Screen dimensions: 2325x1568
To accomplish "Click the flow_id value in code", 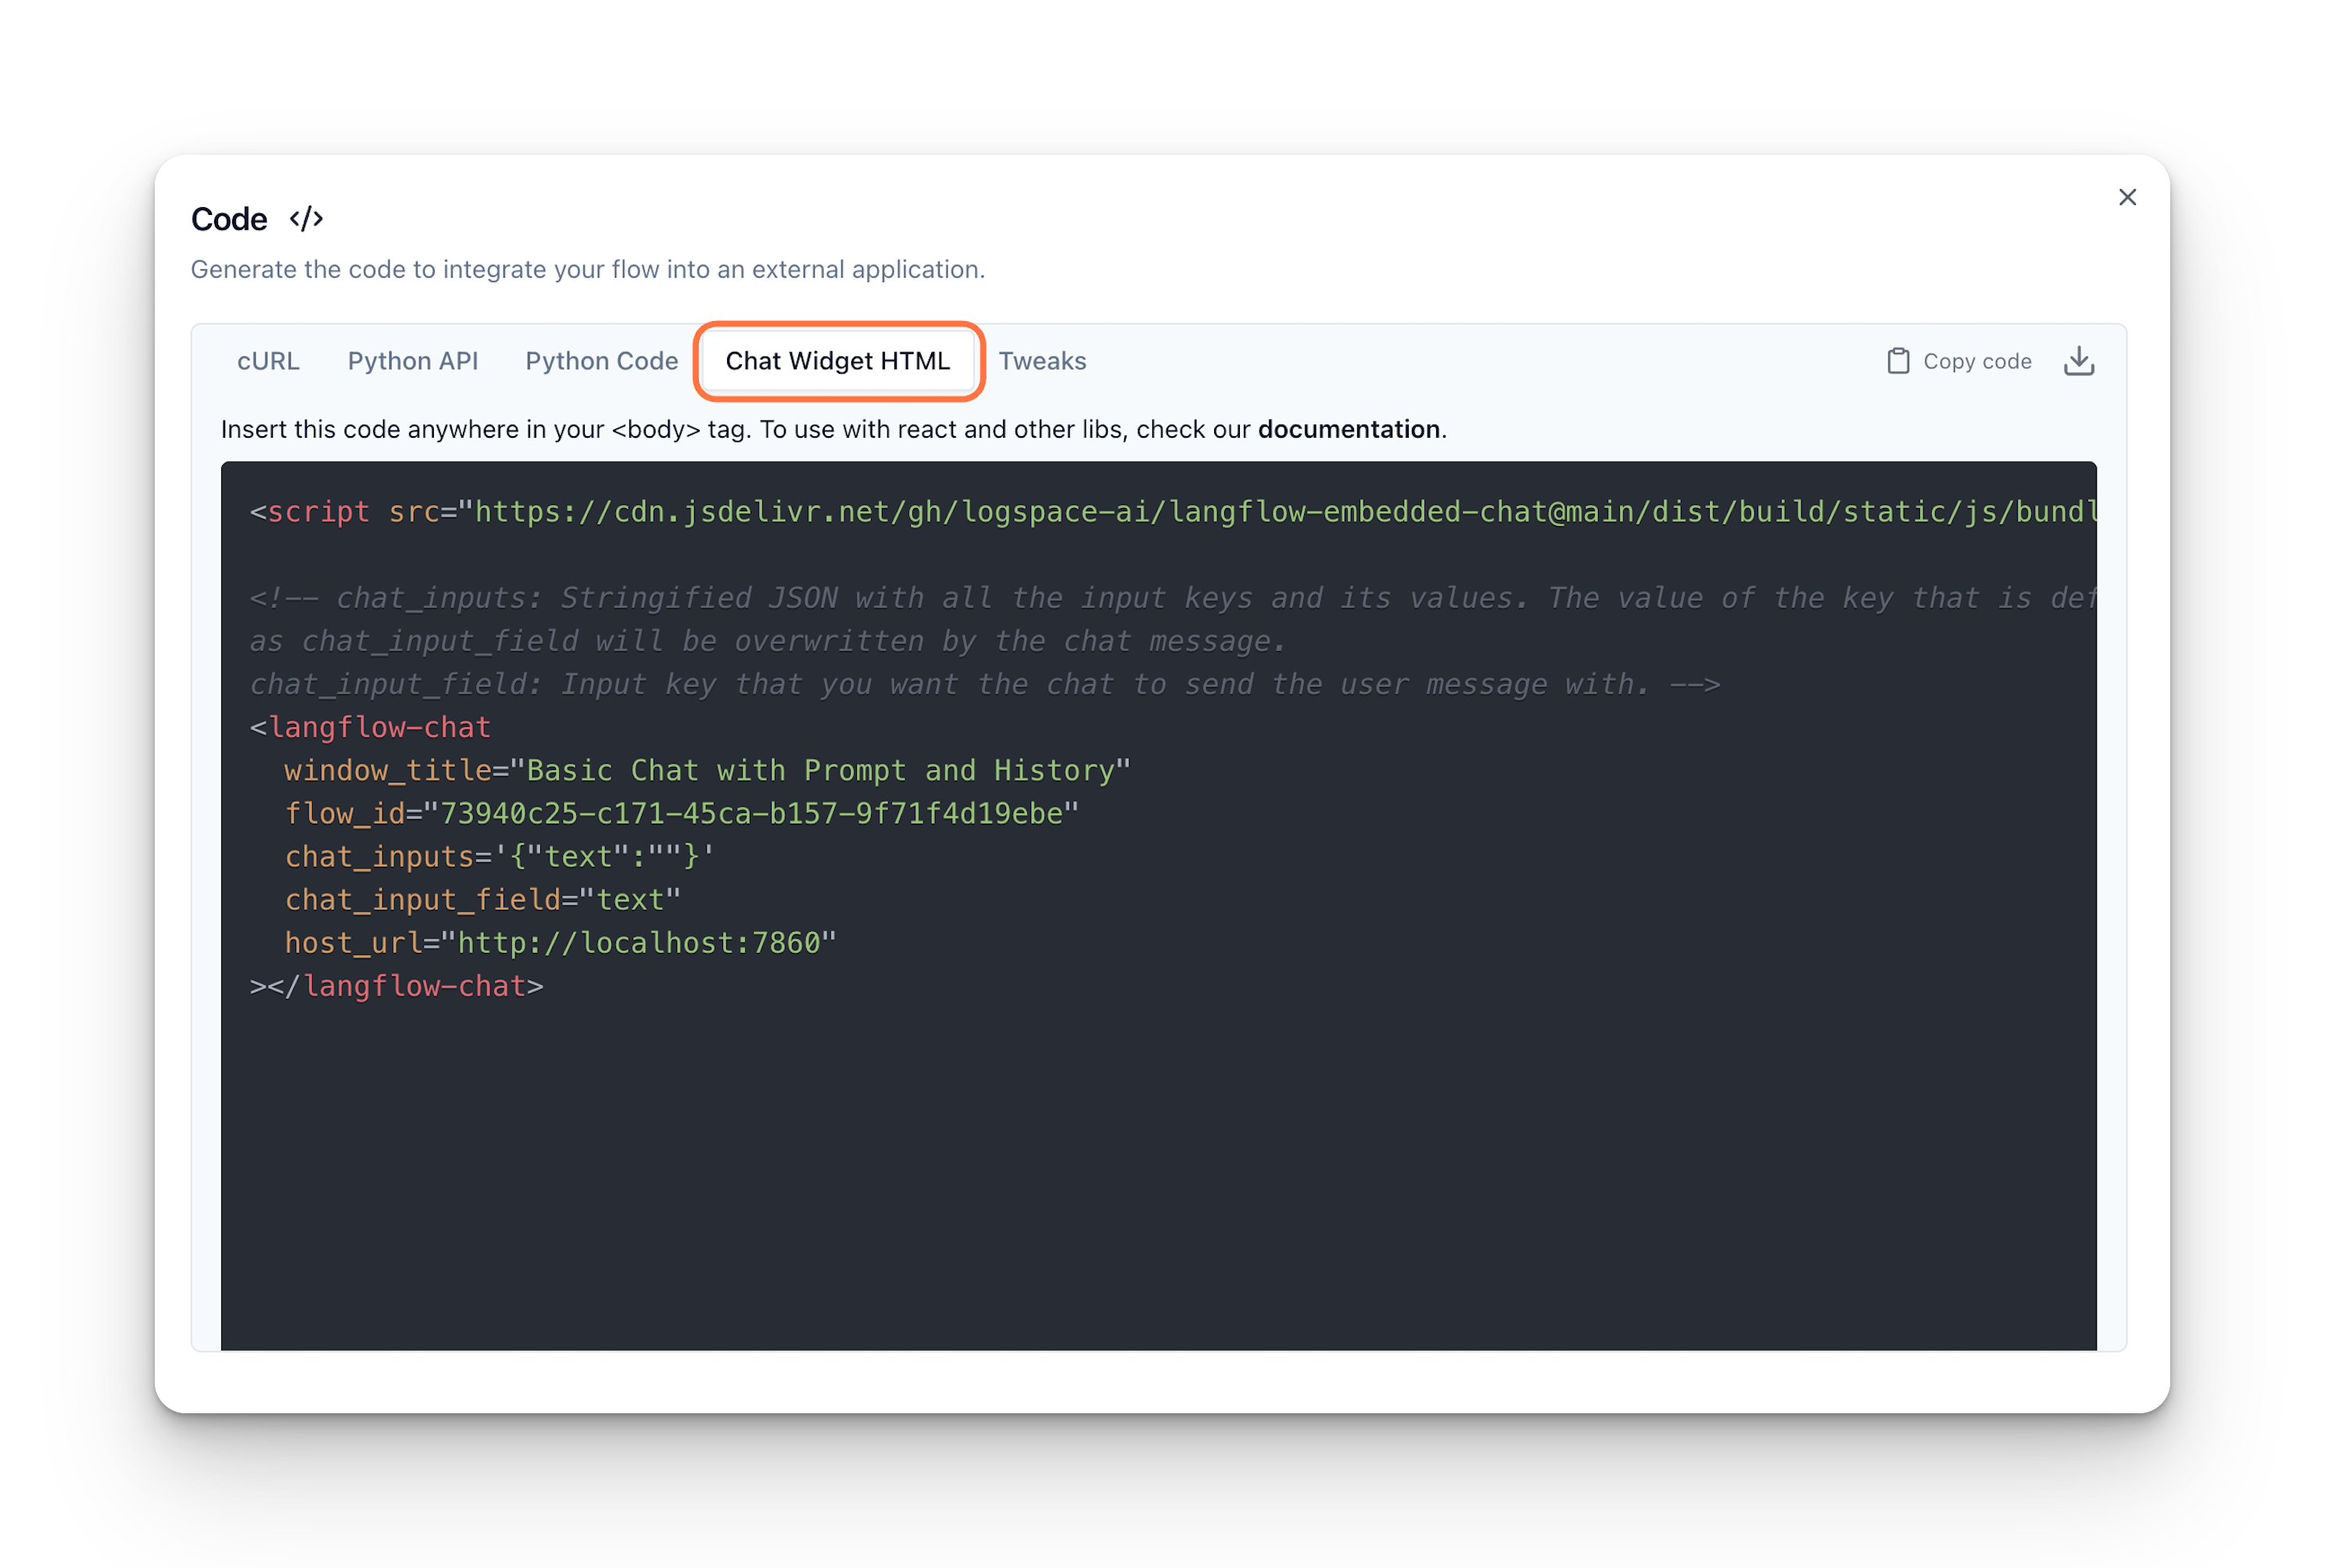I will coord(751,814).
